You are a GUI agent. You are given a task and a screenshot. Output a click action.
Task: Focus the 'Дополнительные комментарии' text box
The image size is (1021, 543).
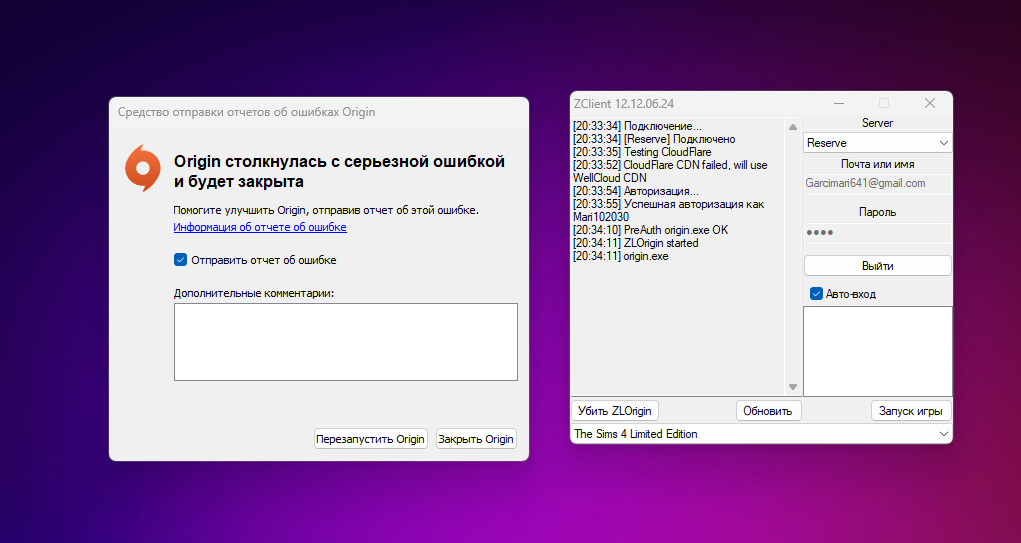point(345,341)
